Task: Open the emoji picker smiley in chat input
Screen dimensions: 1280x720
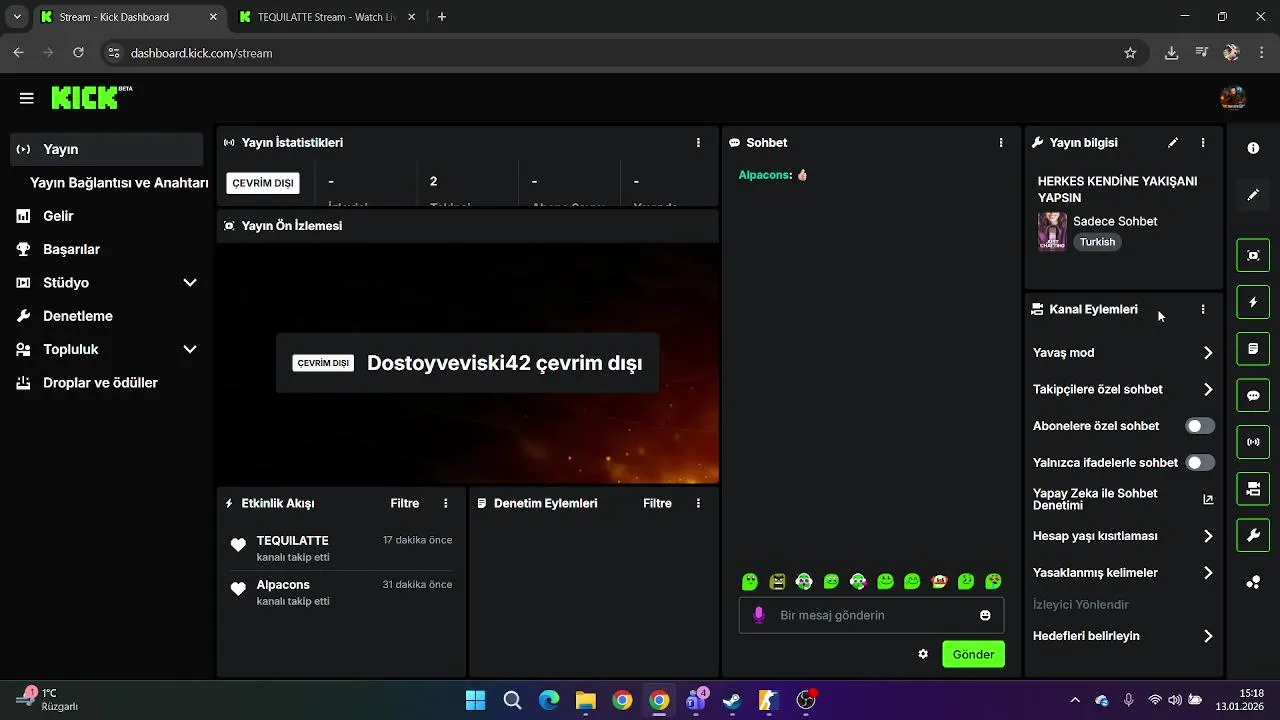Action: pos(985,615)
